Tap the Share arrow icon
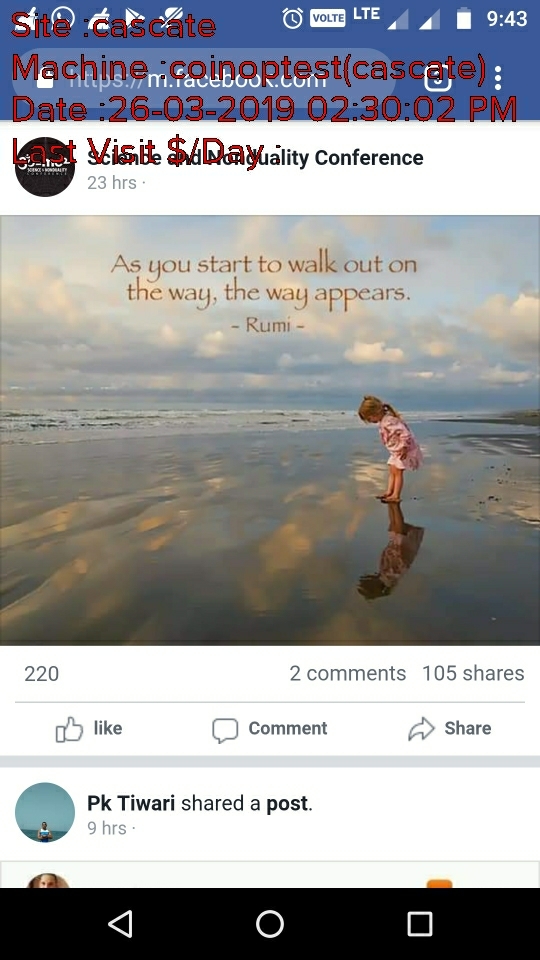Image resolution: width=540 pixels, height=960 pixels. coord(421,729)
